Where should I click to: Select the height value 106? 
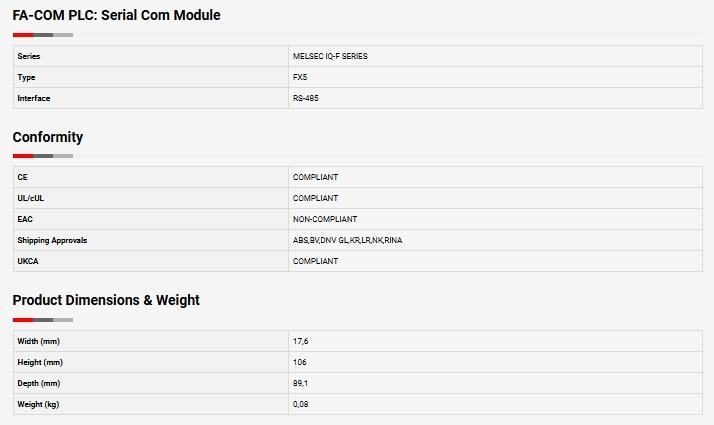pyautogui.click(x=300, y=362)
